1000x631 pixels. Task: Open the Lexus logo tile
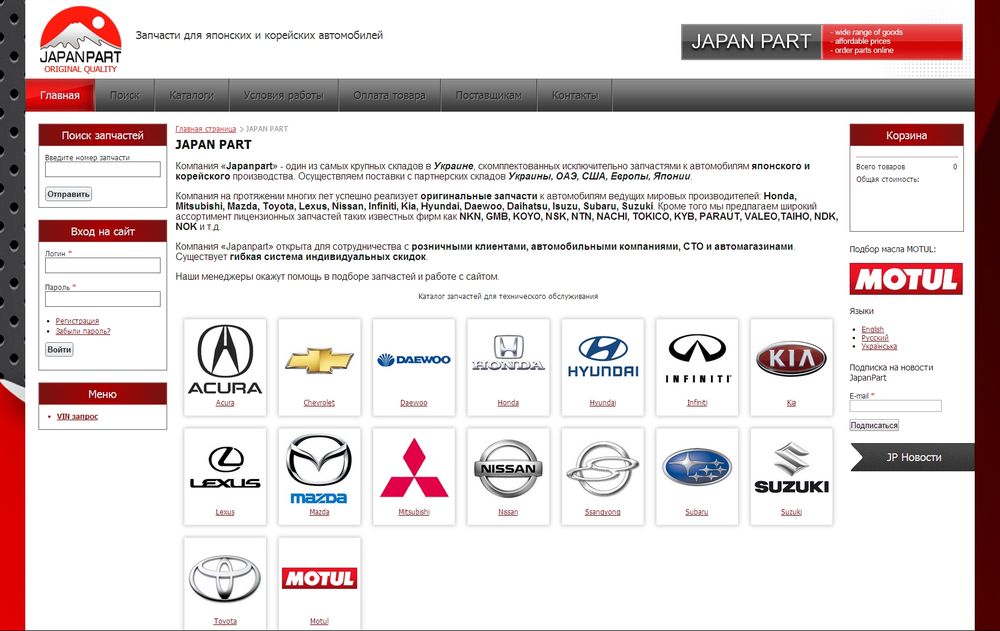tap(225, 467)
